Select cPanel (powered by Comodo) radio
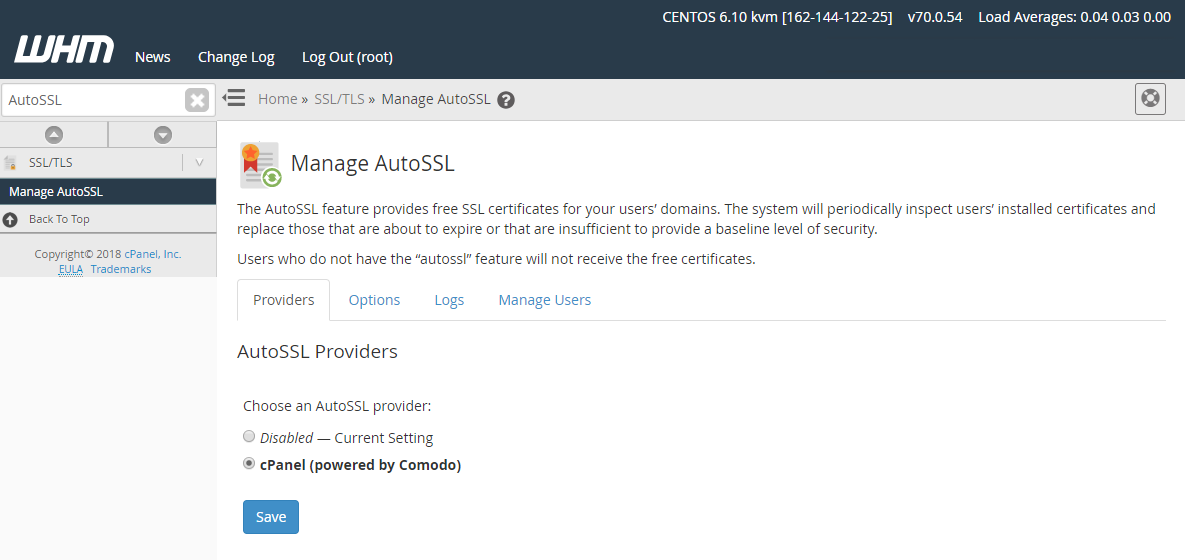1185x560 pixels. tap(249, 463)
